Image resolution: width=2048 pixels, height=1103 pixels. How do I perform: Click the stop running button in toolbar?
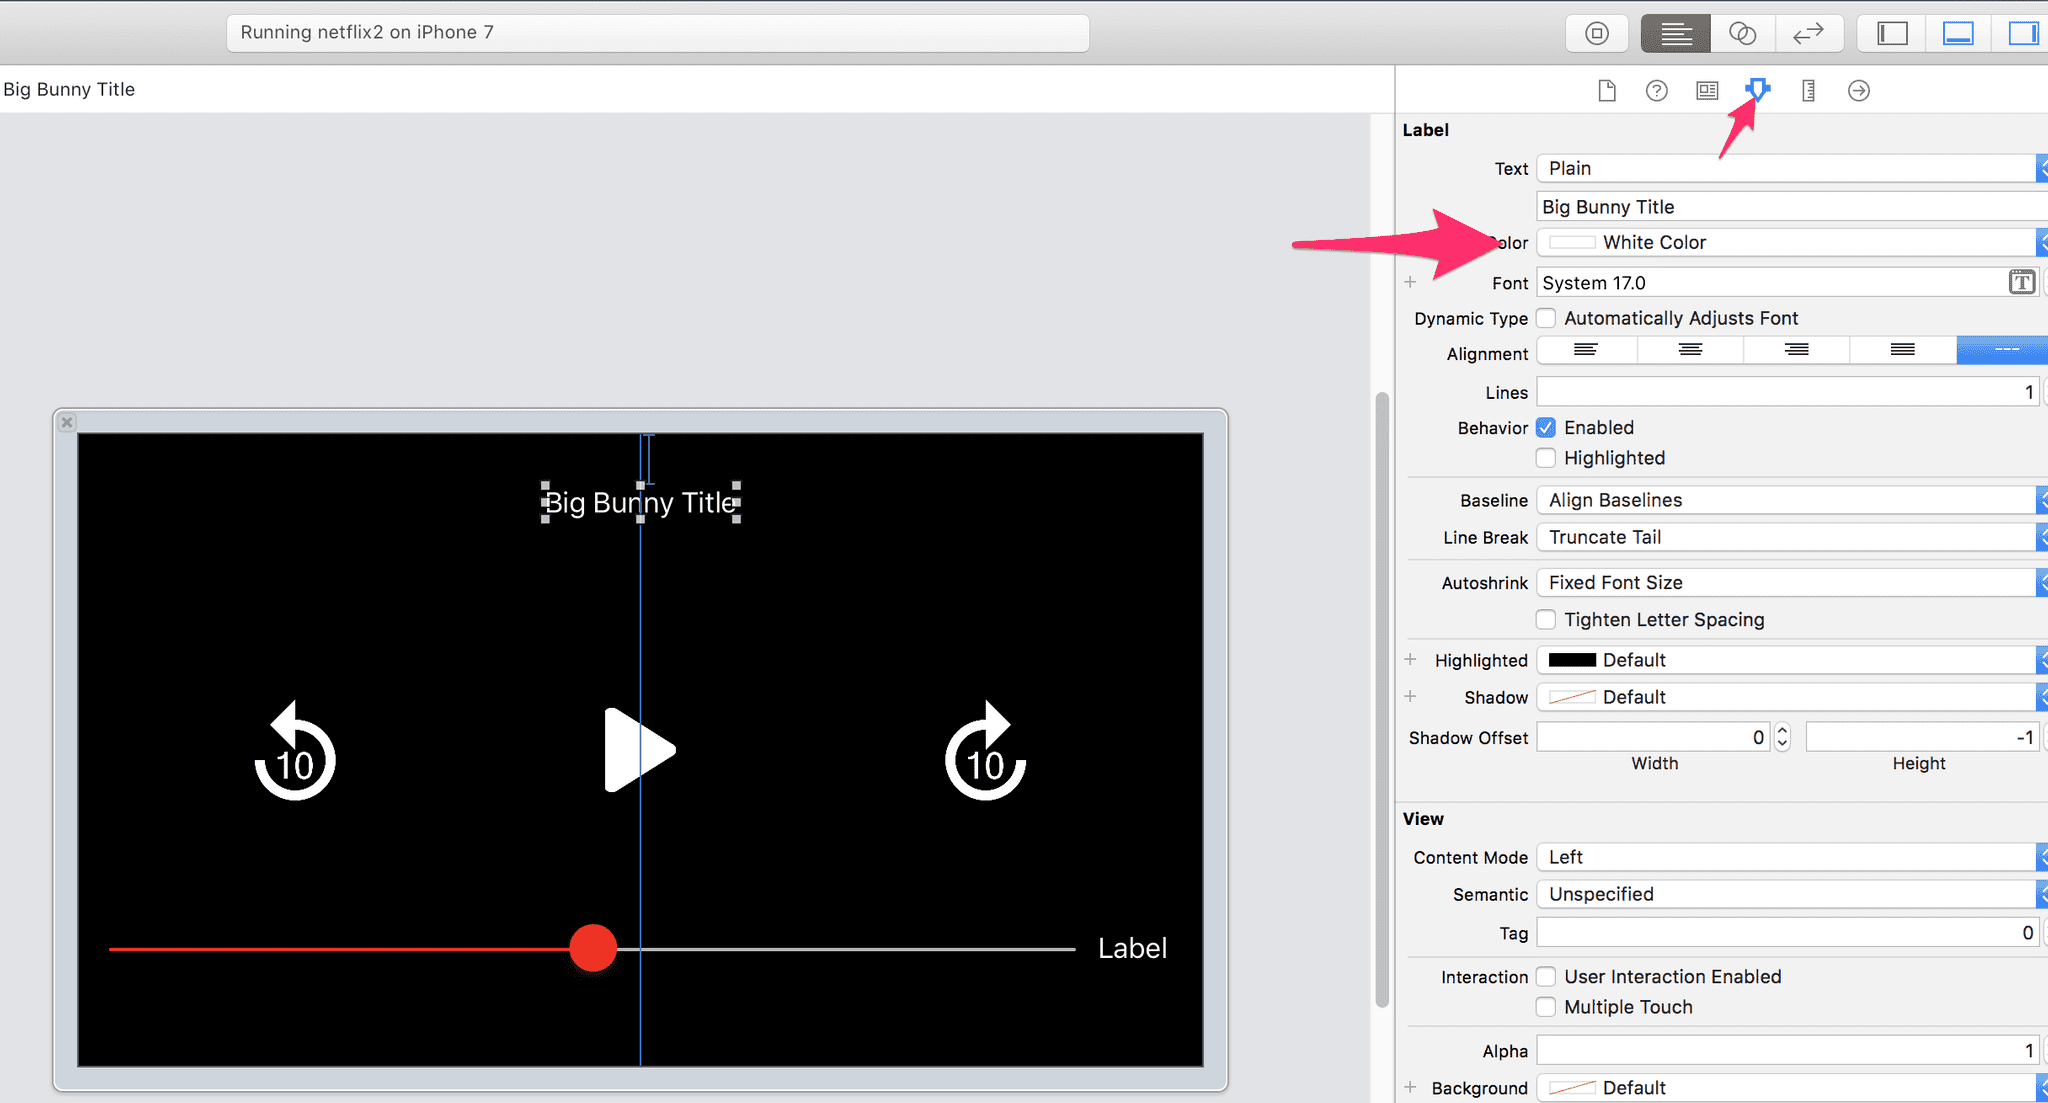(1597, 34)
